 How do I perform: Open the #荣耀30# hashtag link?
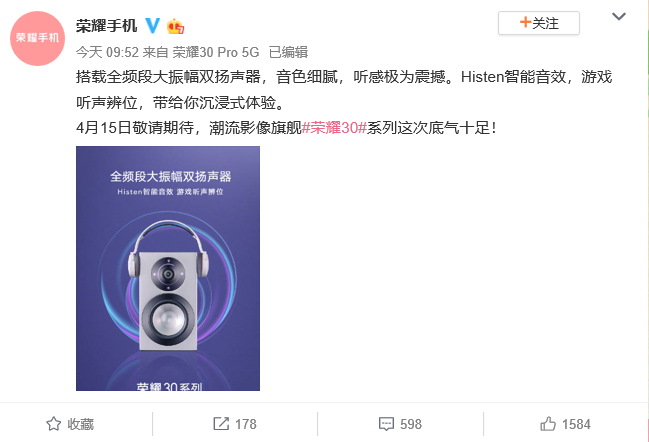point(334,128)
